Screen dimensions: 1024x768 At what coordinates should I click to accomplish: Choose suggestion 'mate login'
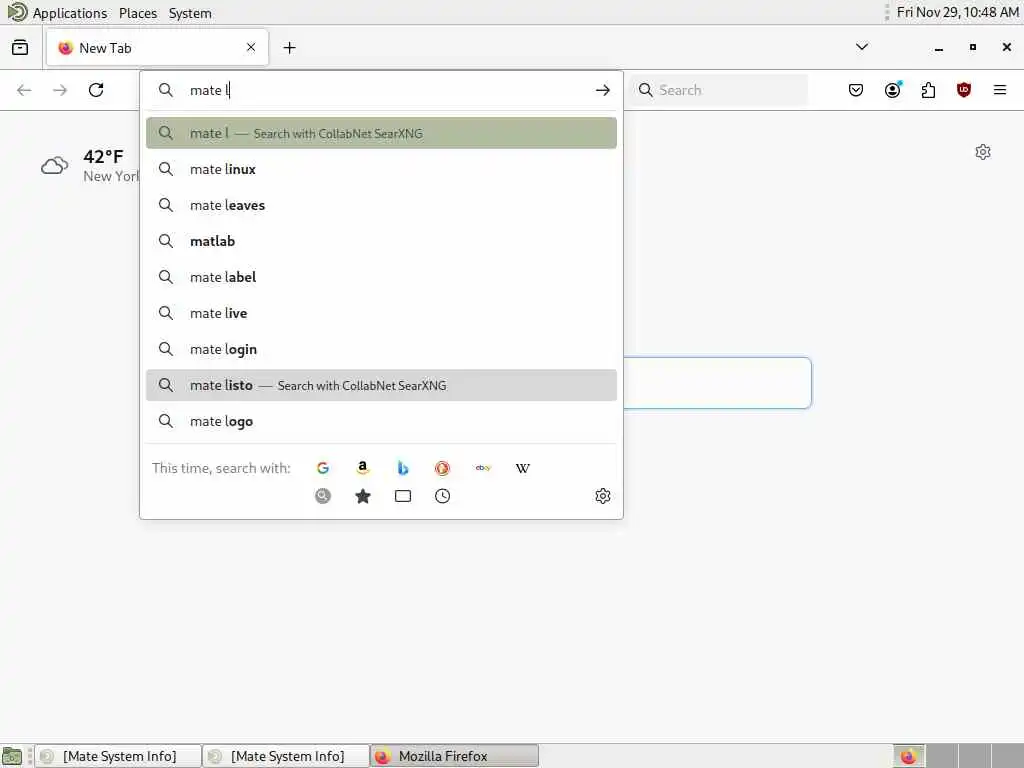pyautogui.click(x=381, y=349)
